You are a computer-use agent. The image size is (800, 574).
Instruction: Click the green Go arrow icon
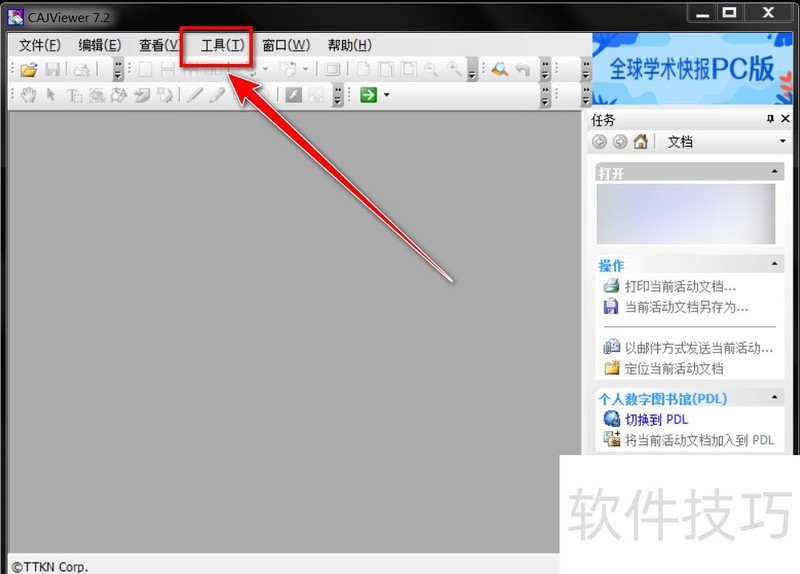pos(368,95)
